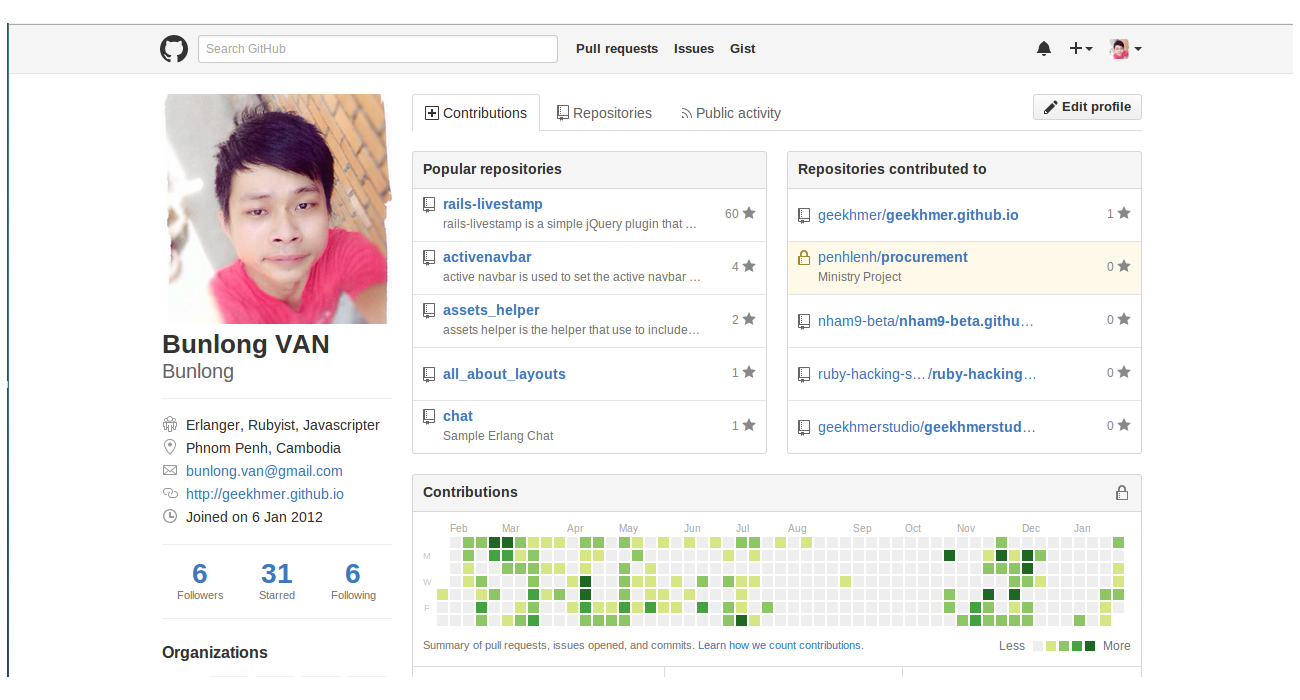
Task: Go to Issues in header
Action: click(694, 48)
